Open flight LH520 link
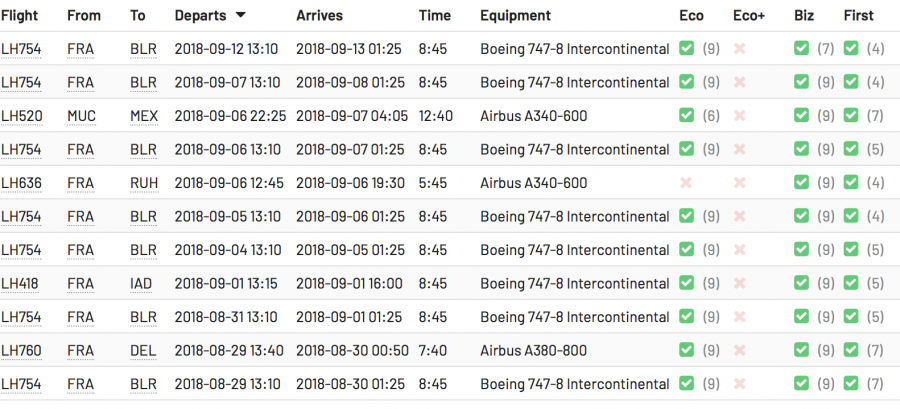 point(21,116)
